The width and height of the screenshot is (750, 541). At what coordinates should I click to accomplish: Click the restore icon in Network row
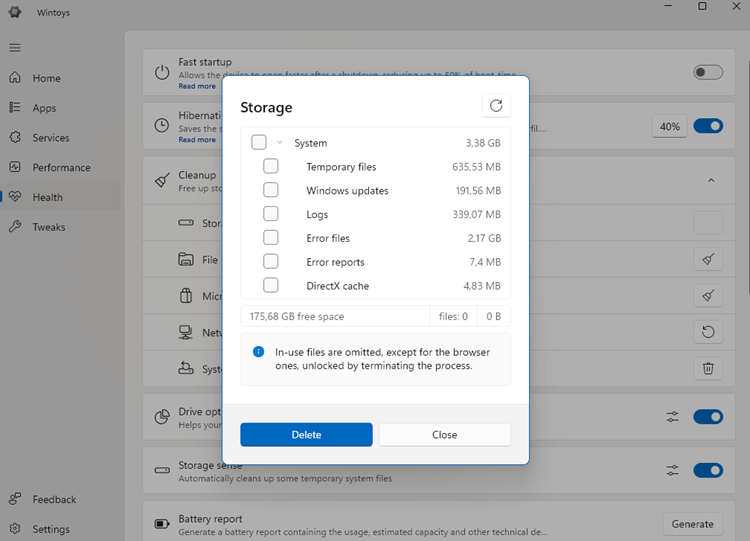pos(708,332)
